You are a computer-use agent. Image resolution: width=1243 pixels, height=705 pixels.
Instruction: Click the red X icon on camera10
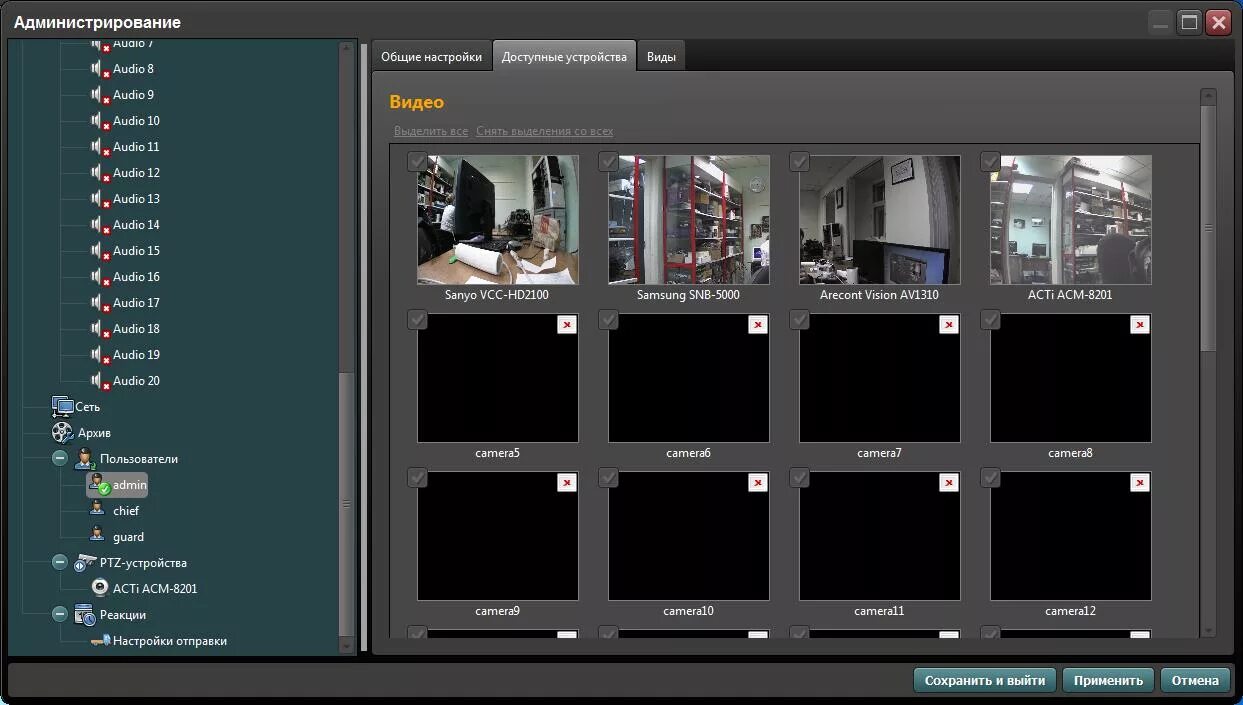758,482
